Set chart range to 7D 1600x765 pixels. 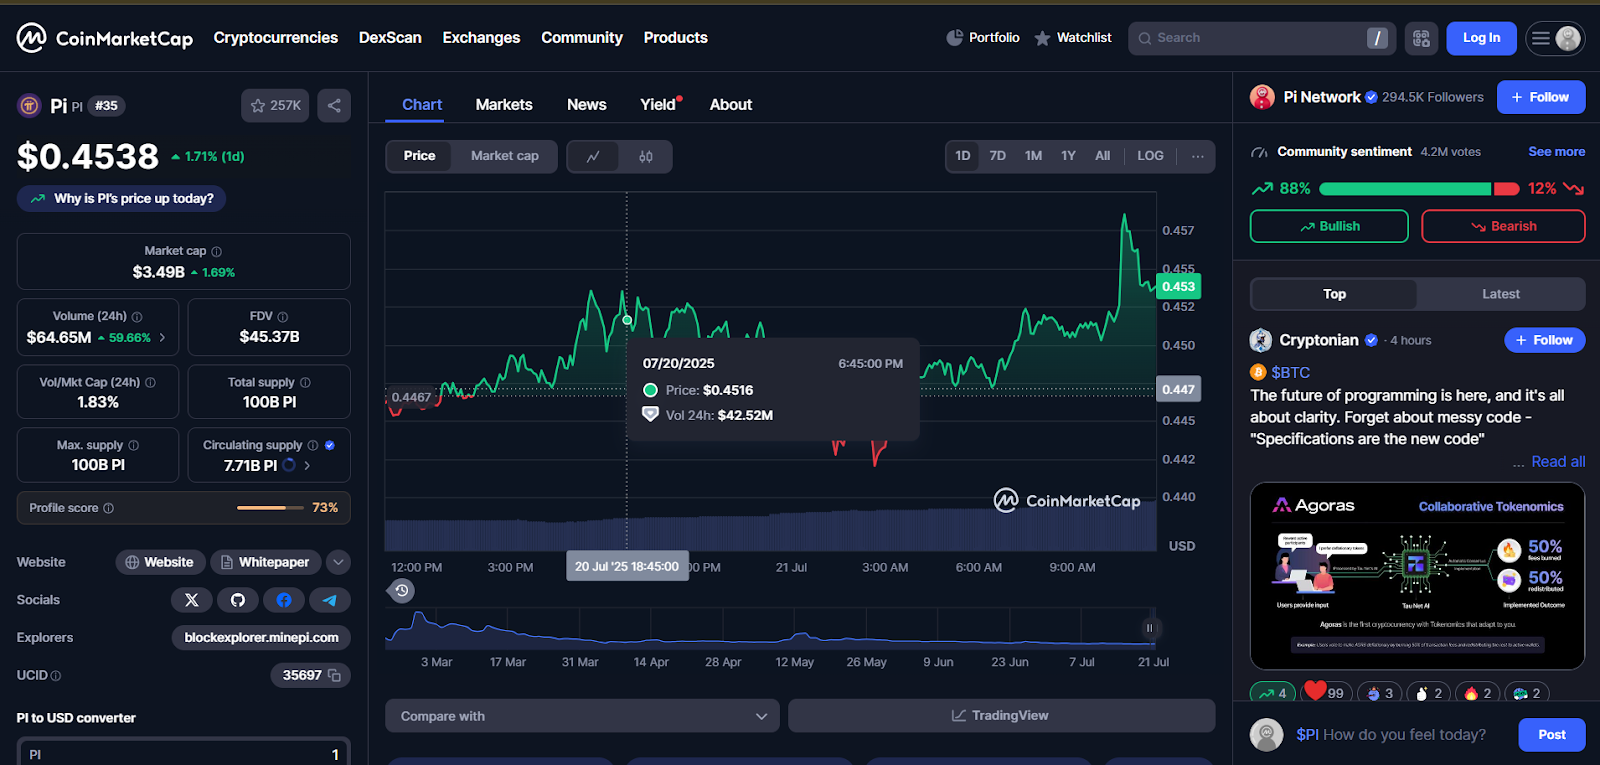(x=998, y=156)
